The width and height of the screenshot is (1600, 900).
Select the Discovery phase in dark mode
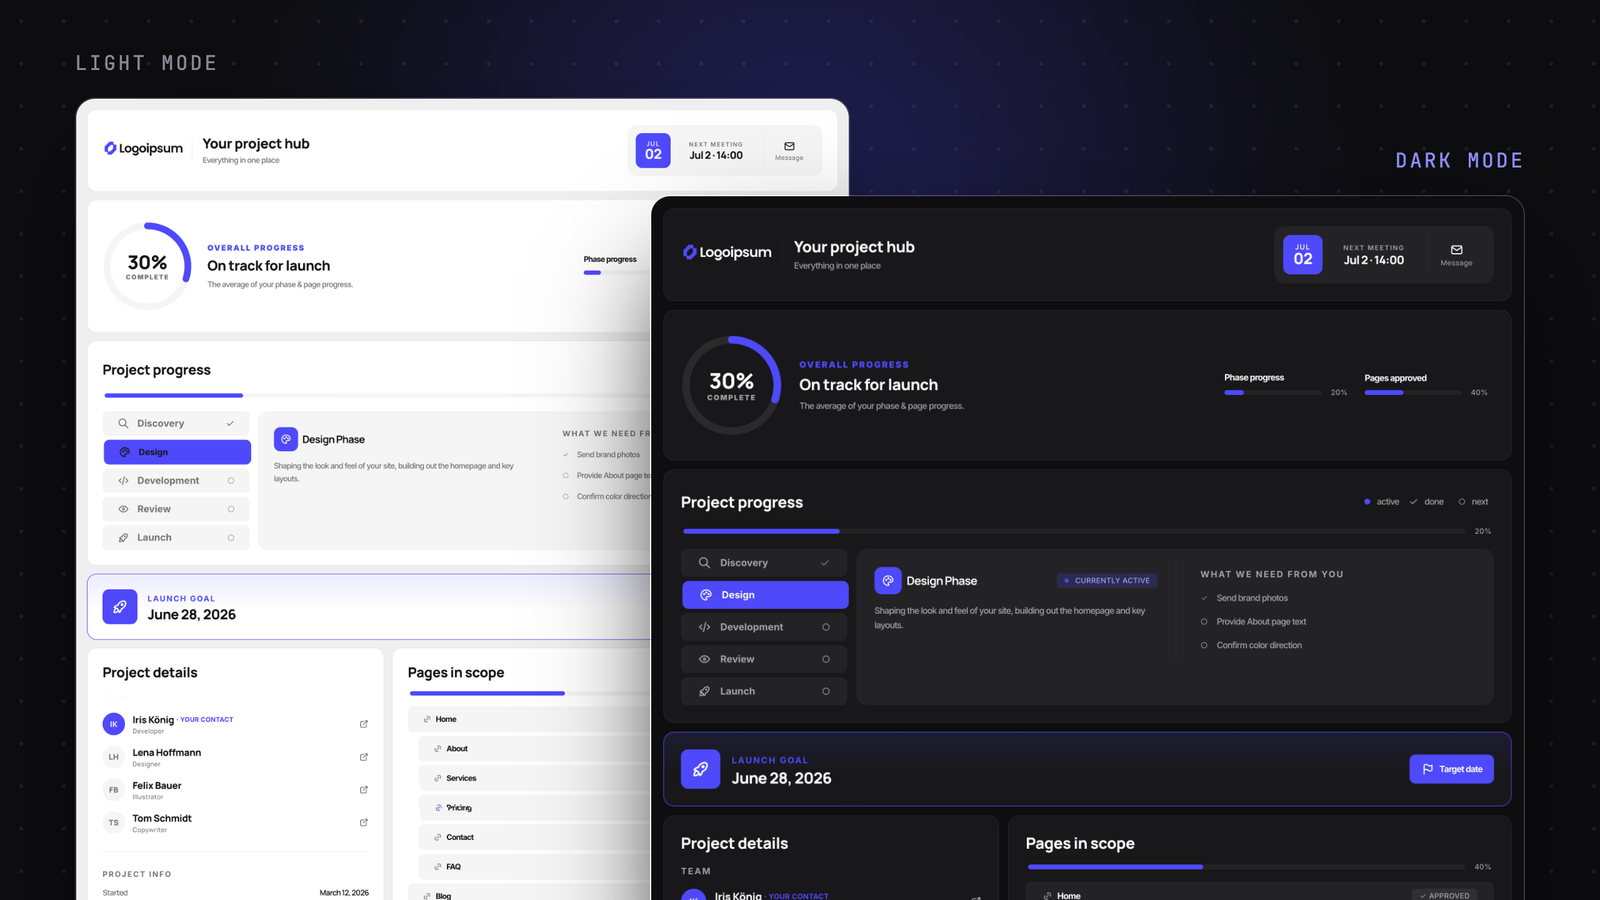[764, 562]
